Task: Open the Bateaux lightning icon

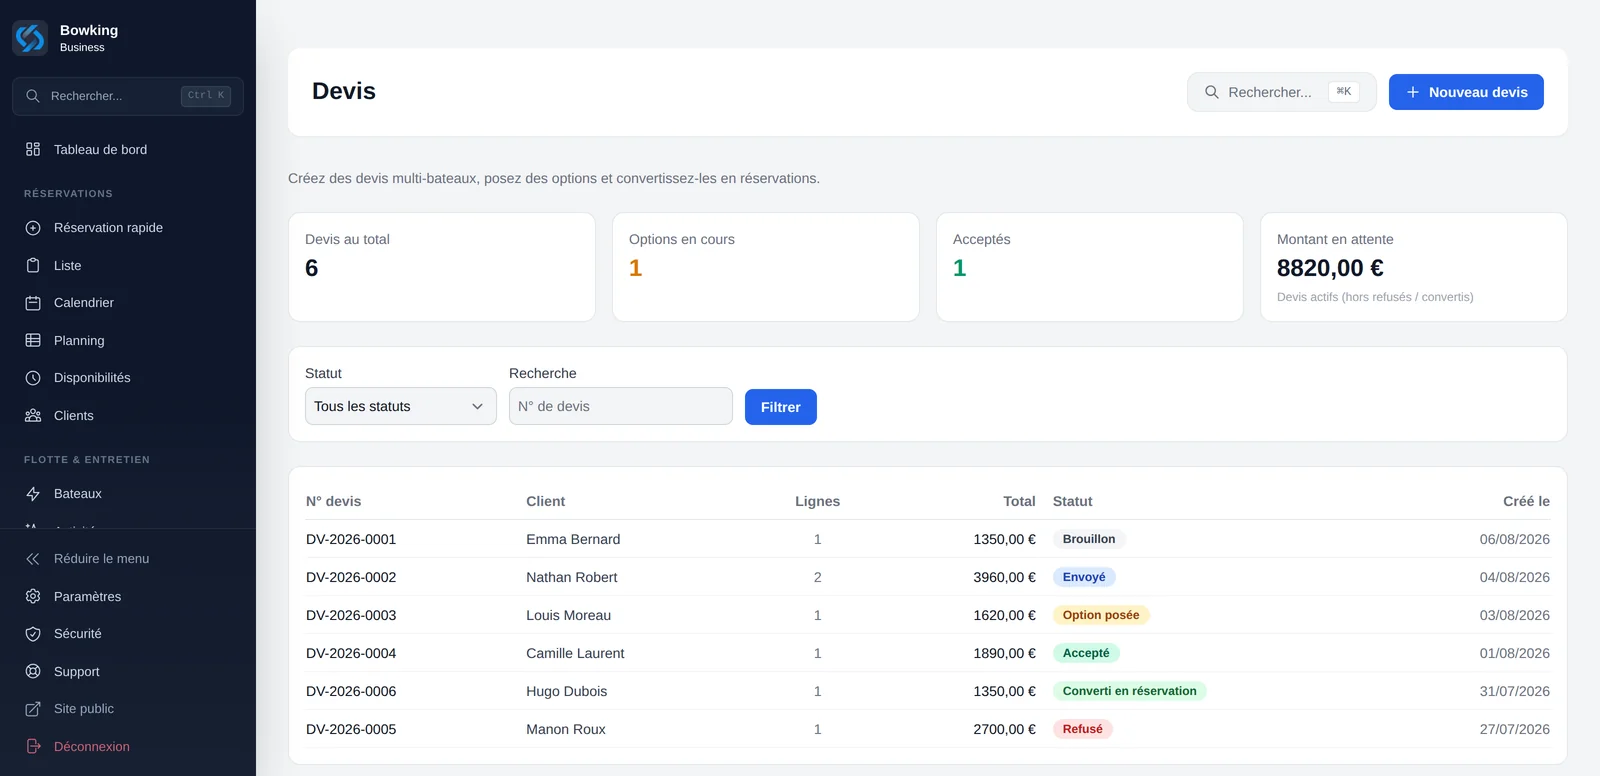Action: click(33, 494)
